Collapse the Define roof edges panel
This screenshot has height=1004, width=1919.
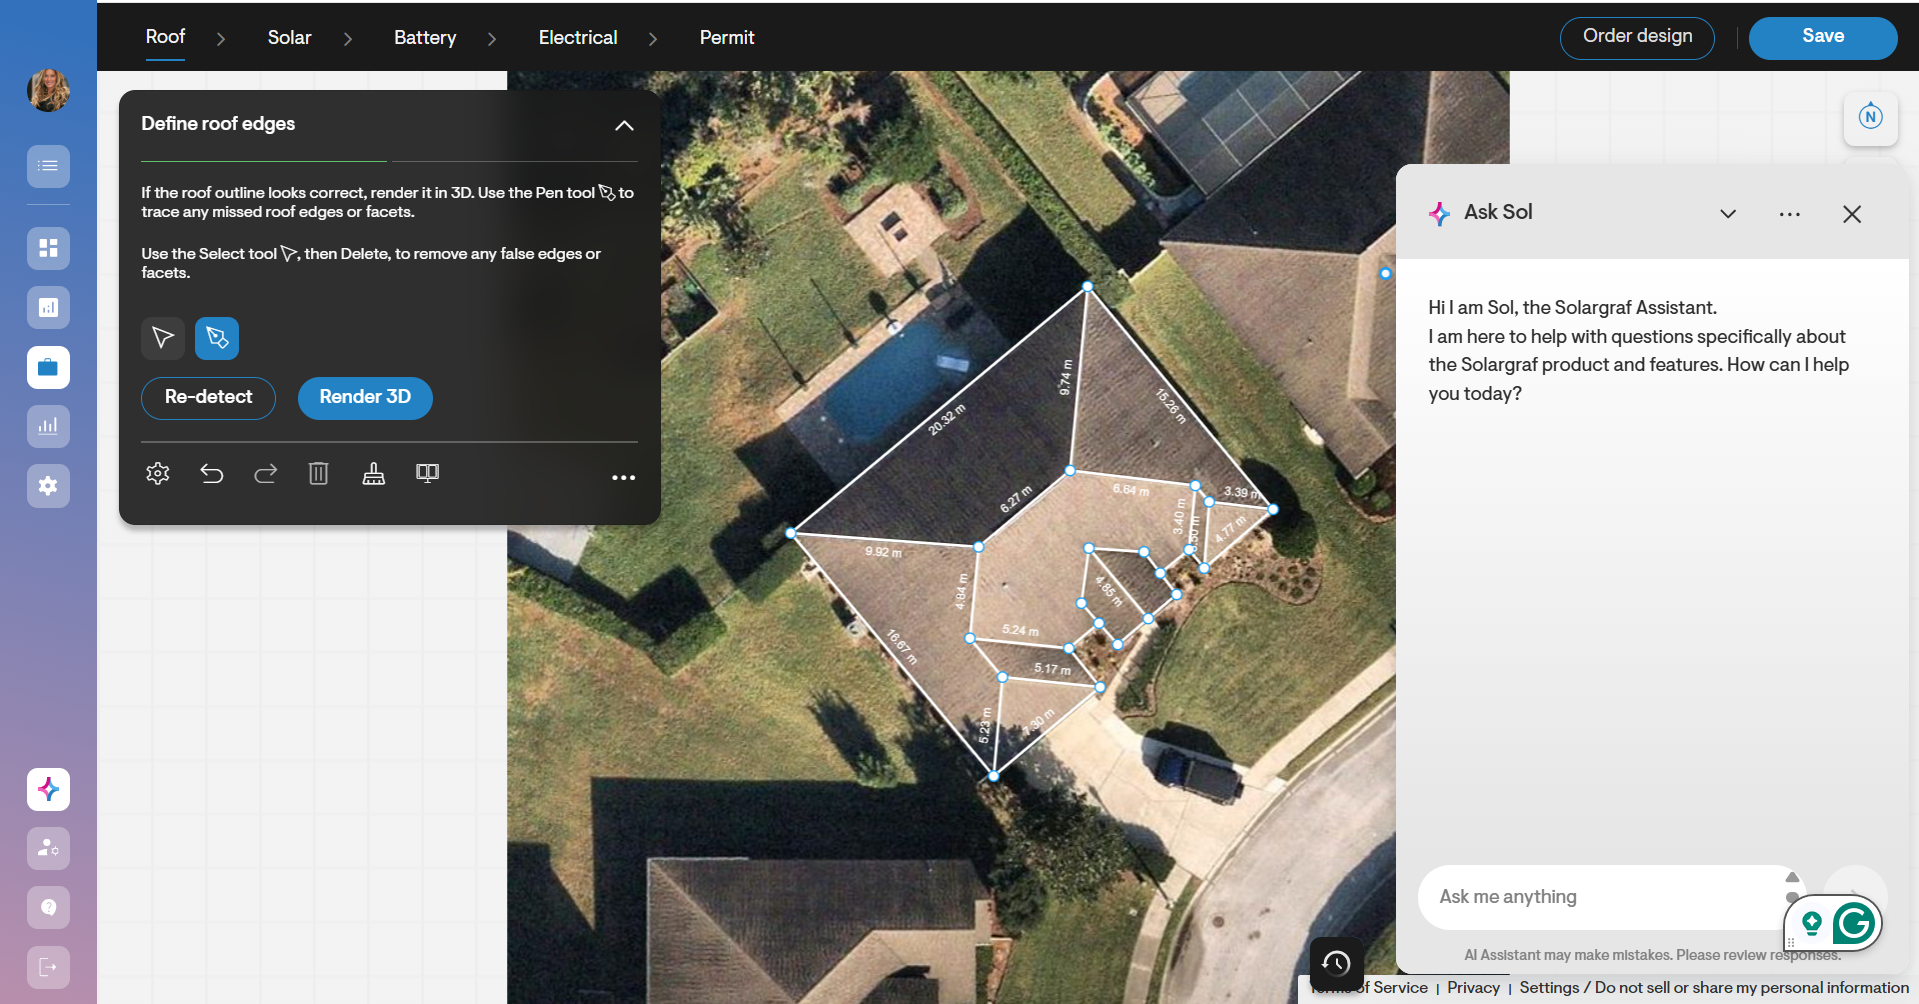pyautogui.click(x=624, y=125)
